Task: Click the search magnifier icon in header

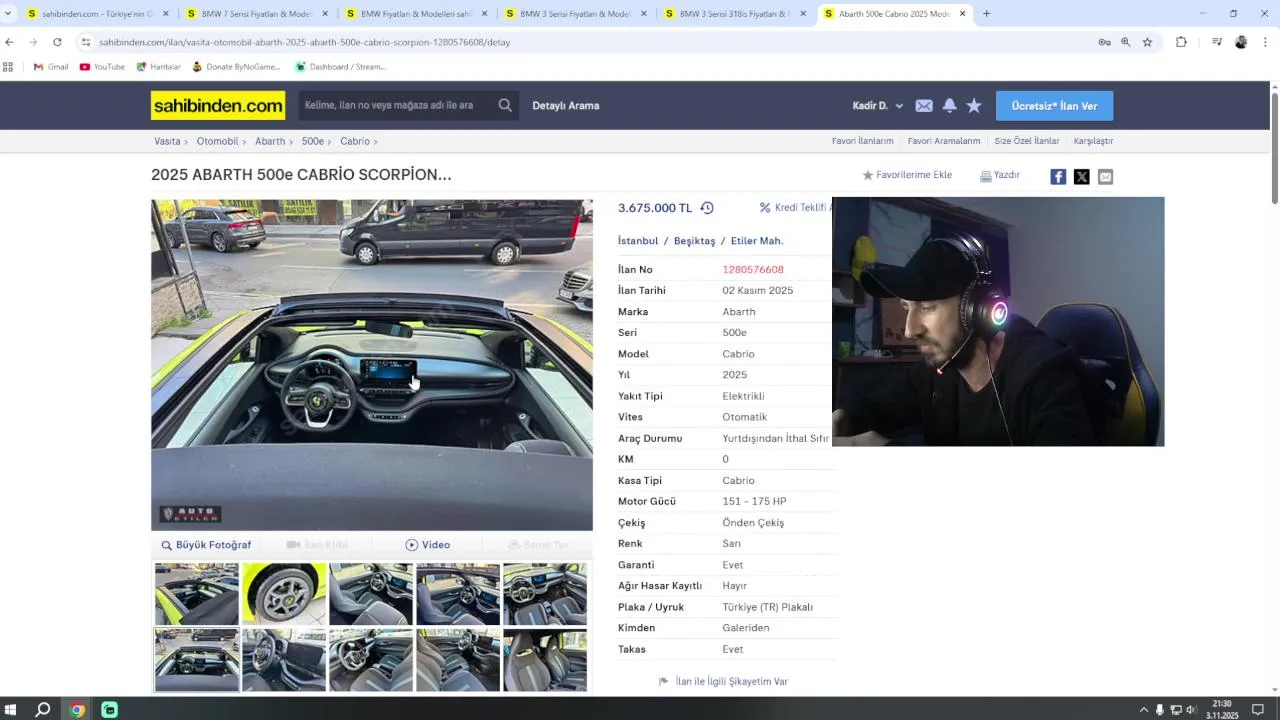Action: (505, 105)
